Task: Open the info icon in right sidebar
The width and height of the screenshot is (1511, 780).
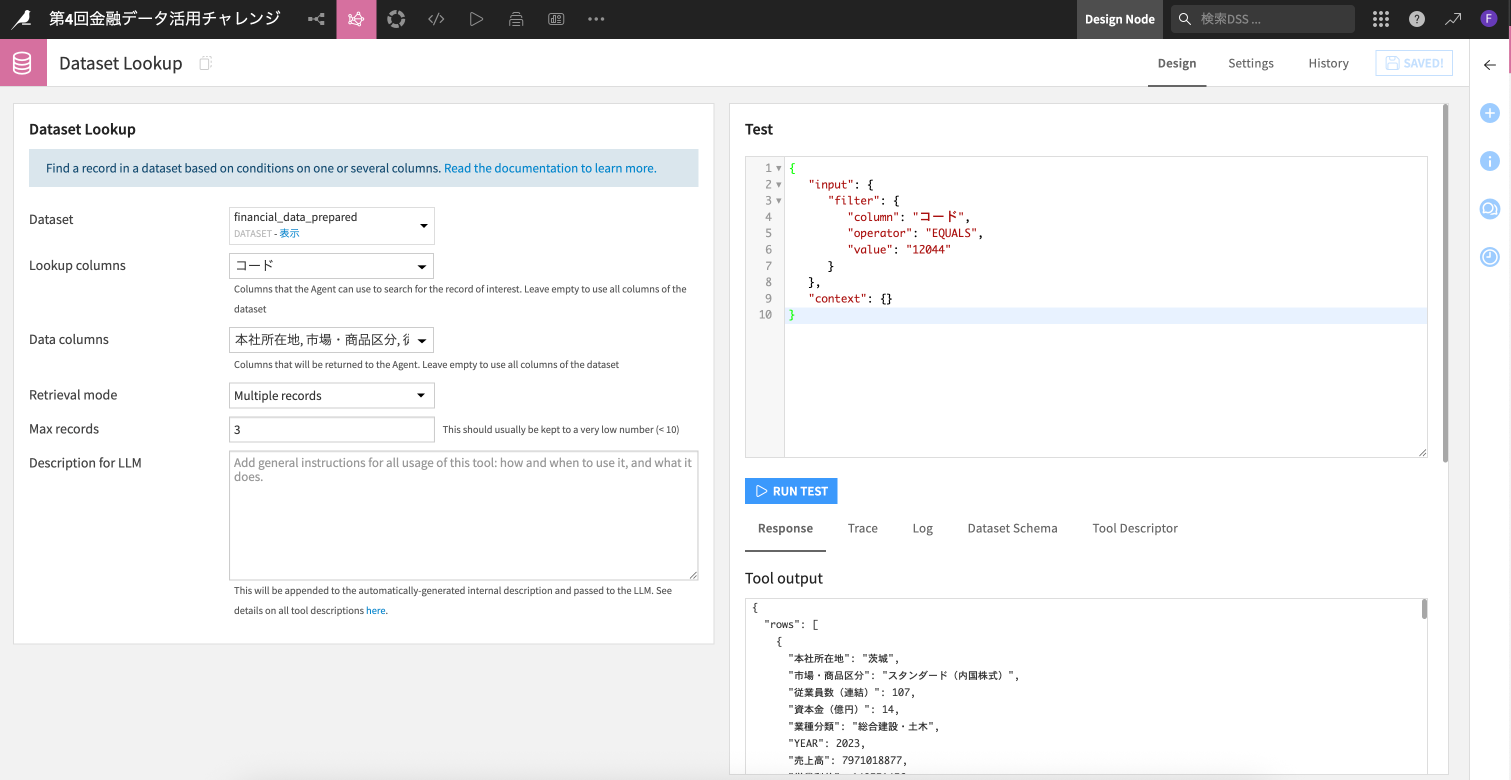Action: pyautogui.click(x=1490, y=161)
